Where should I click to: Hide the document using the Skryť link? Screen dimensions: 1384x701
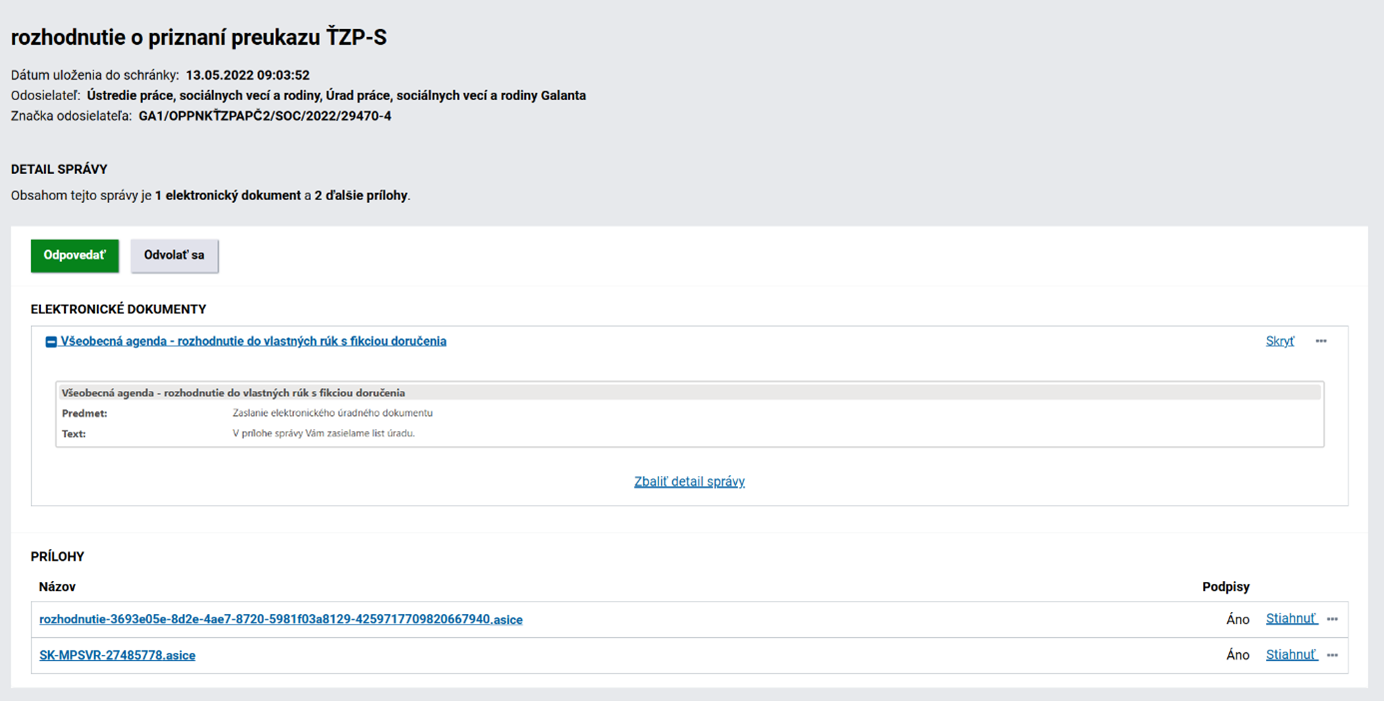coord(1280,342)
